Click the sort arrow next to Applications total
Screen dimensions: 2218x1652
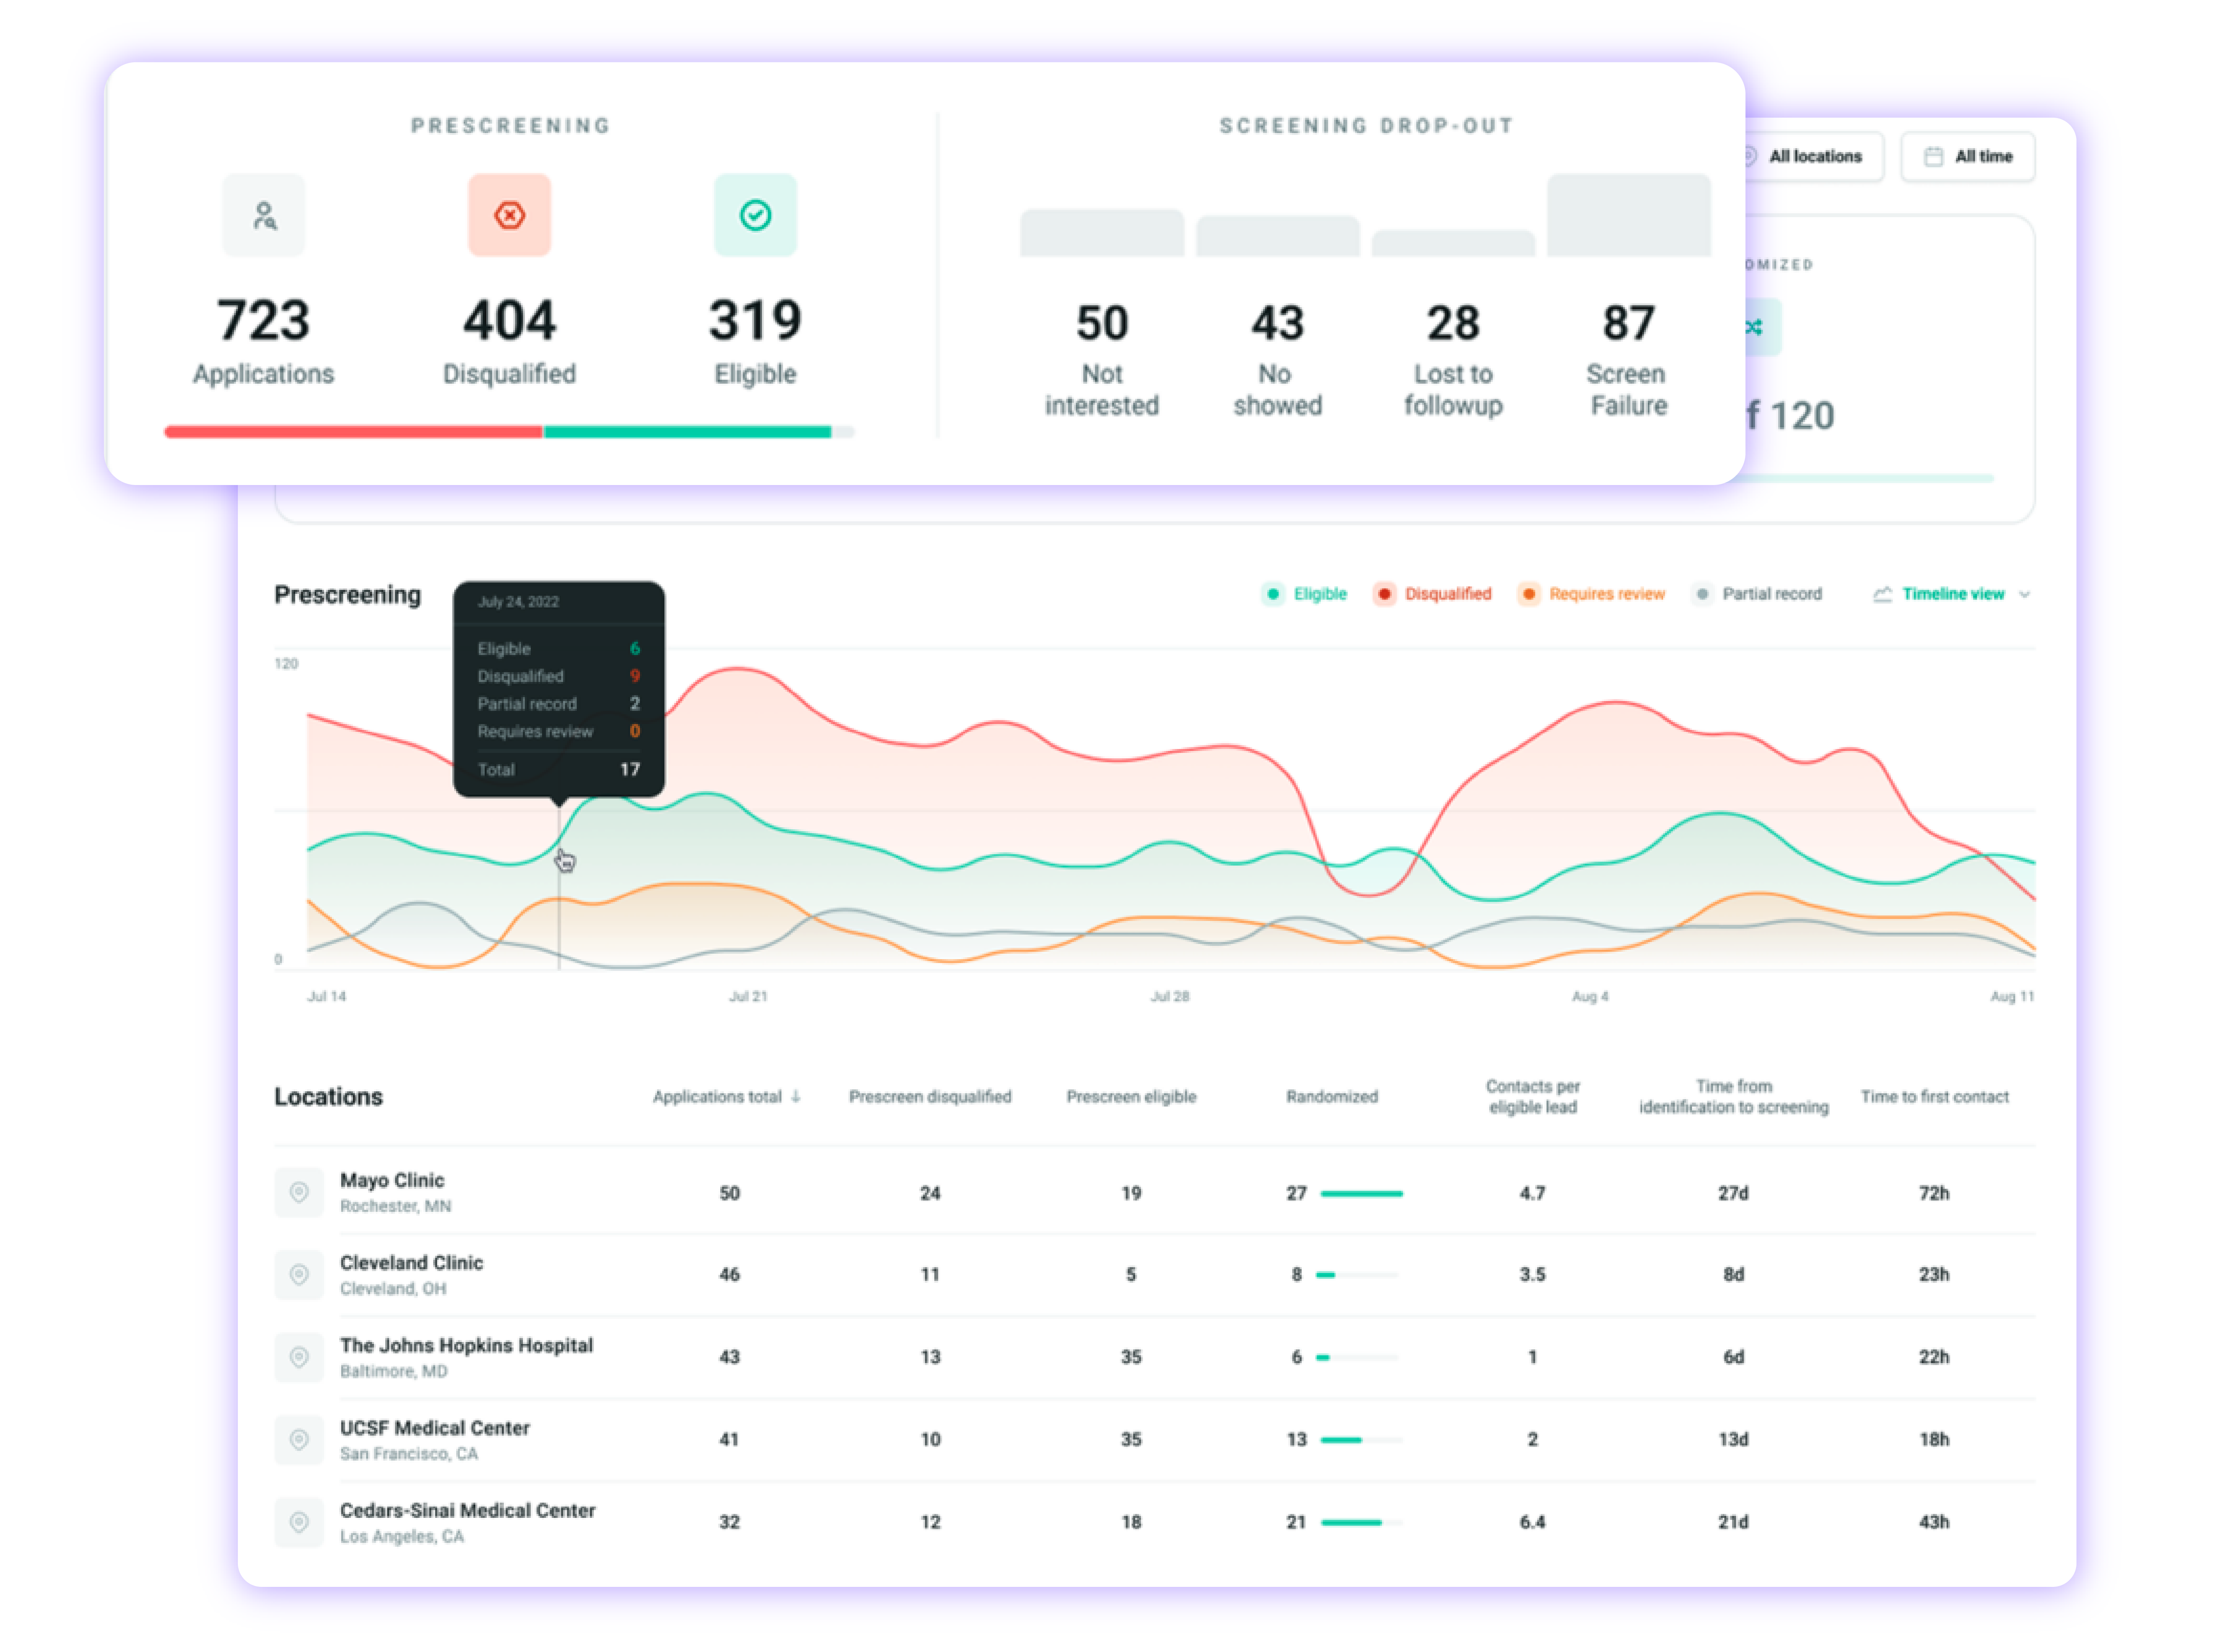[x=796, y=1097]
